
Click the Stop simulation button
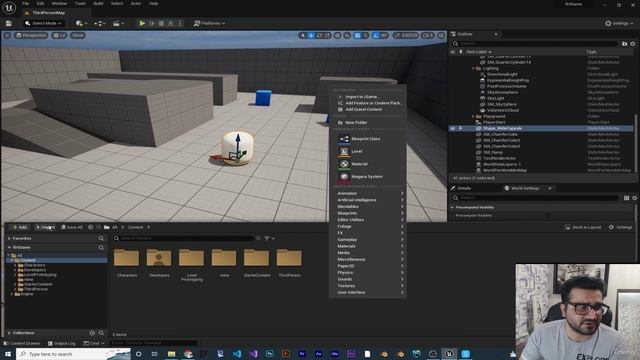tap(161, 23)
